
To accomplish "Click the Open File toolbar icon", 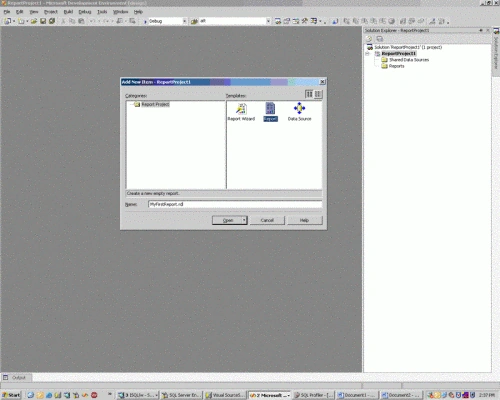I will (x=34, y=21).
